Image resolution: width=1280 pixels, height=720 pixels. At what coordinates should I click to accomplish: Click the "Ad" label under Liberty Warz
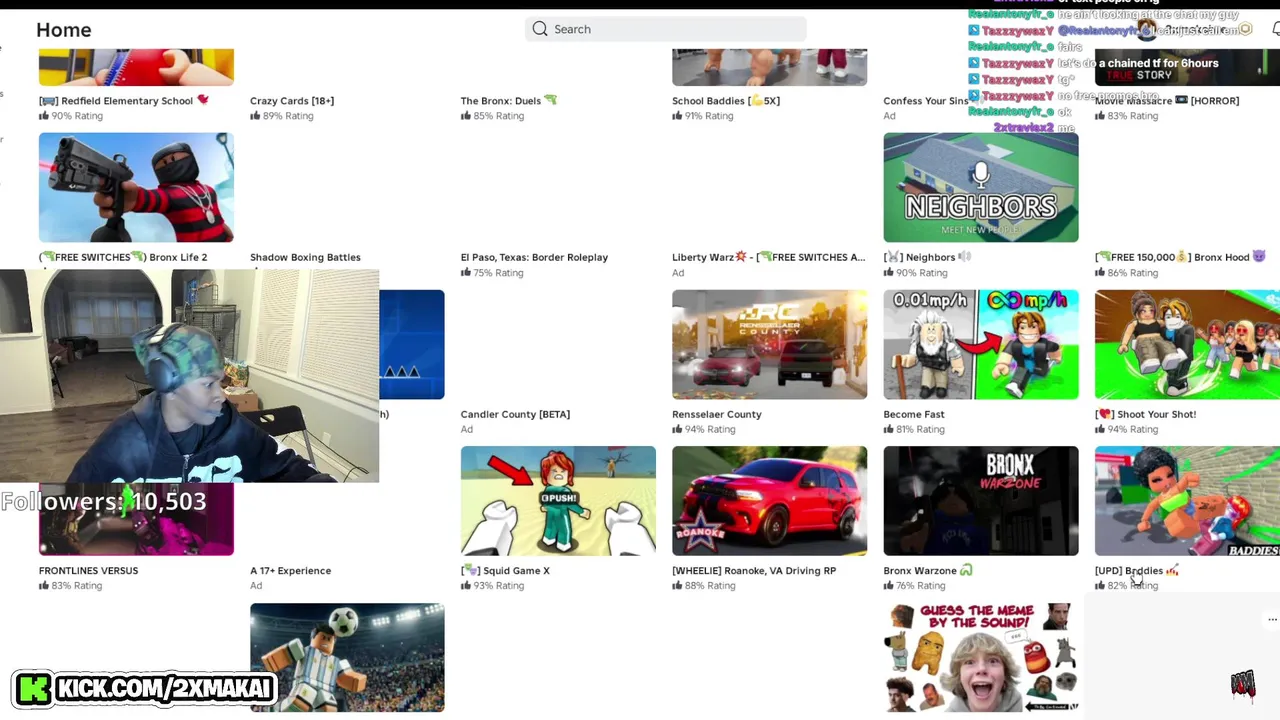(678, 272)
